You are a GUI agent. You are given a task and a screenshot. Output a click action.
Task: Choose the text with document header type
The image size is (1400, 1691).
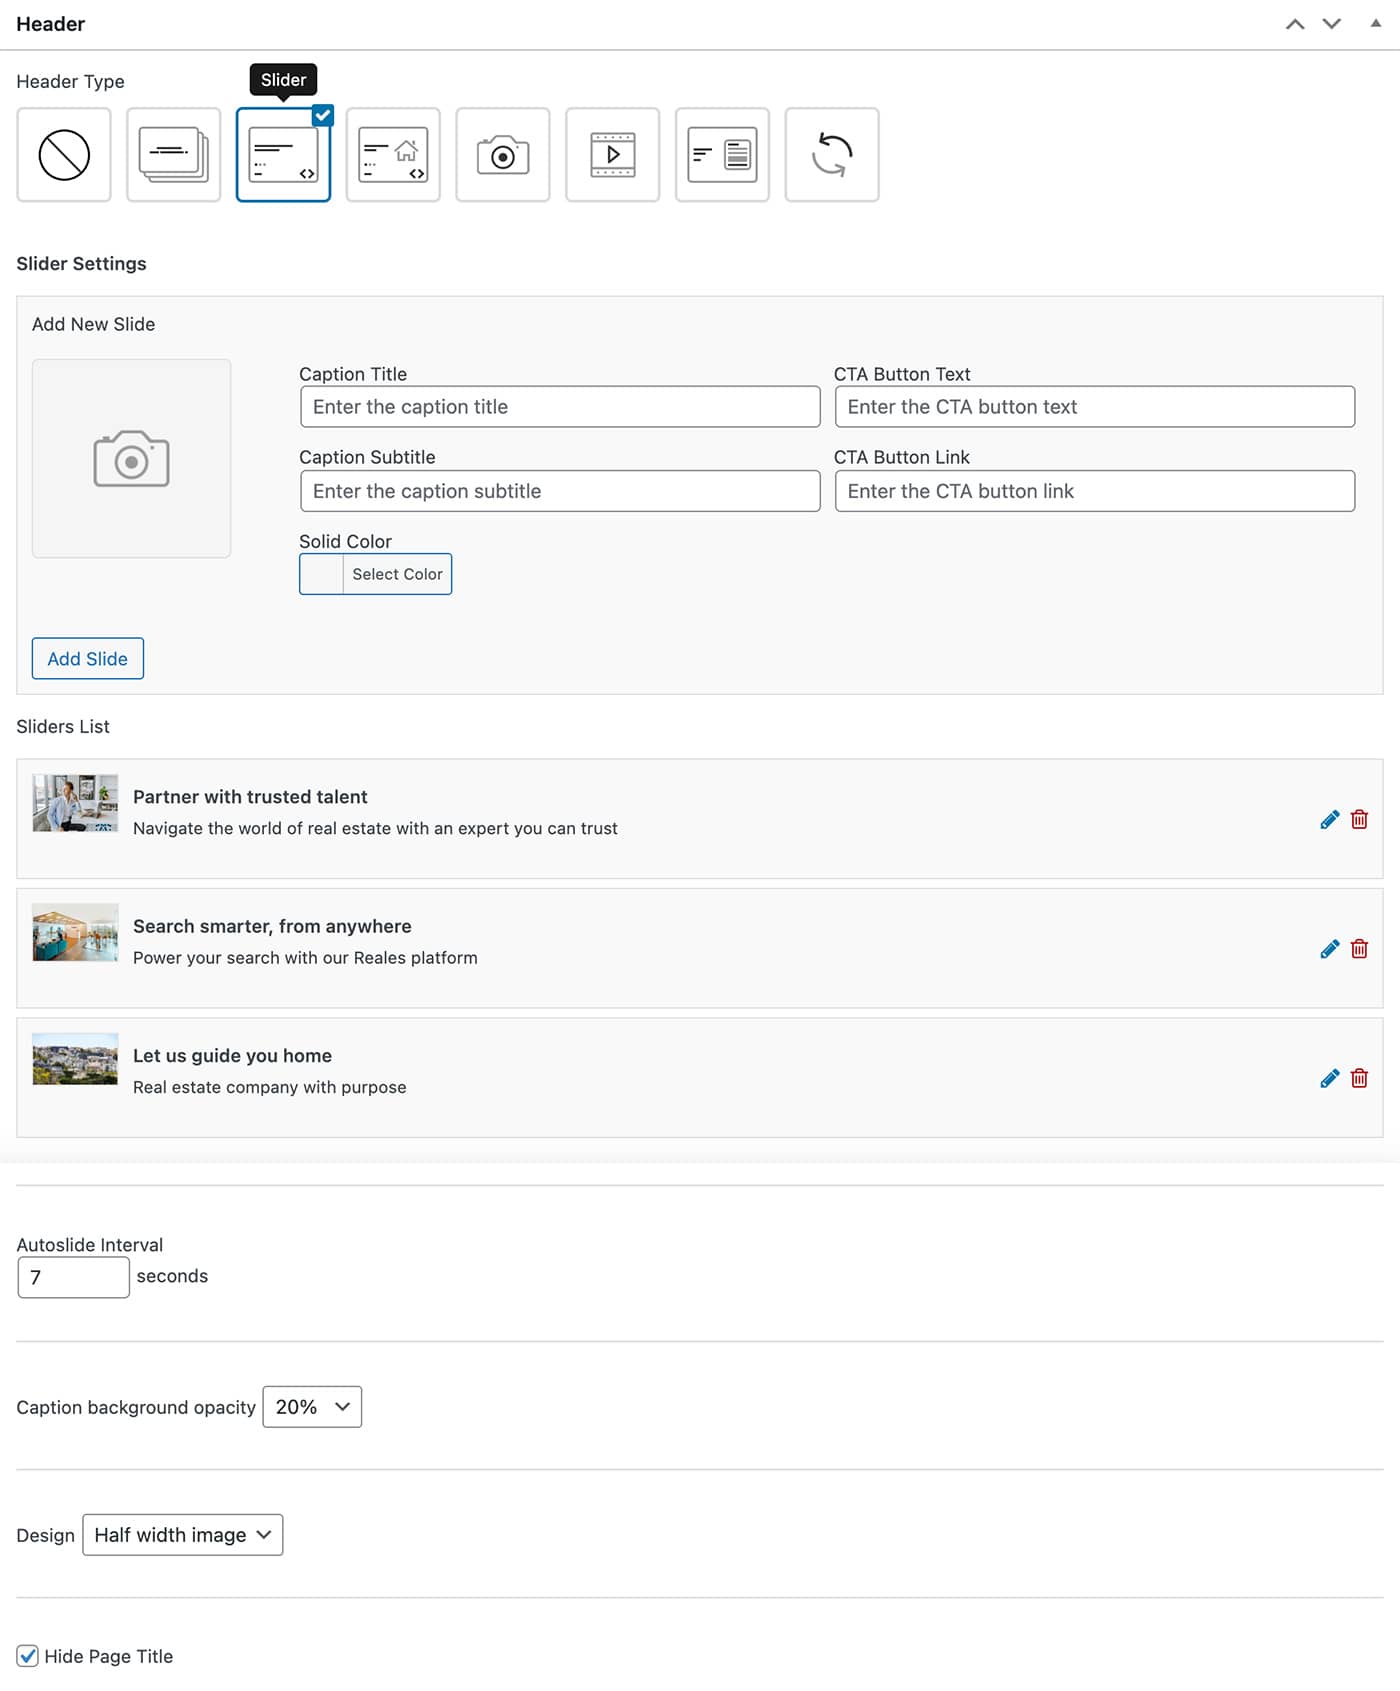point(722,155)
